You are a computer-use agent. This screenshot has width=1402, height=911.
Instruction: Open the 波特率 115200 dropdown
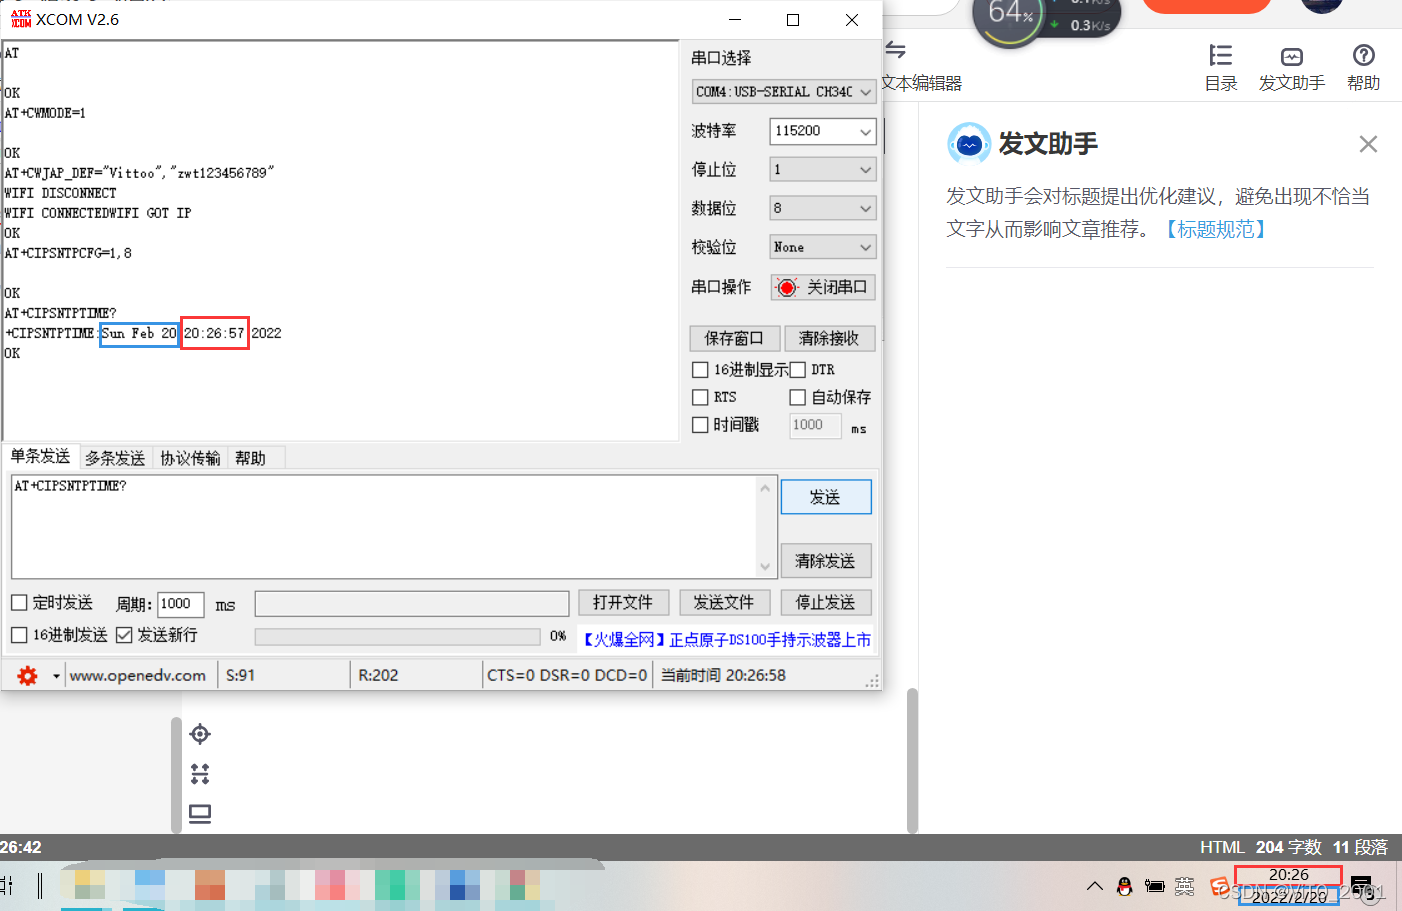(823, 131)
